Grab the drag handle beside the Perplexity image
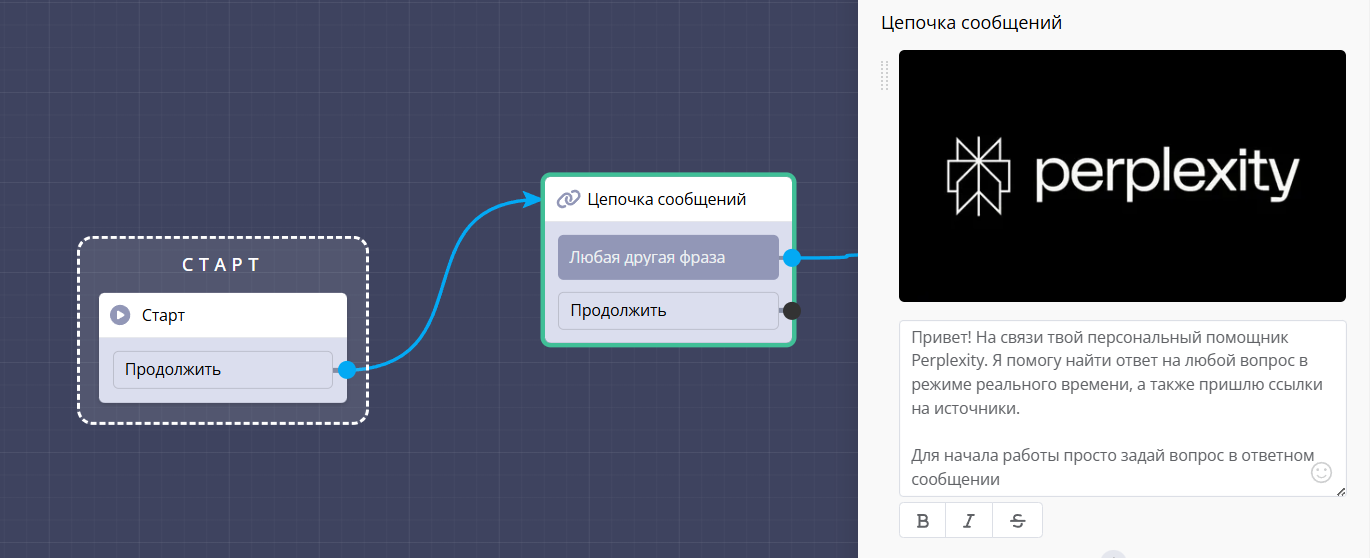The image size is (1370, 558). (x=884, y=75)
